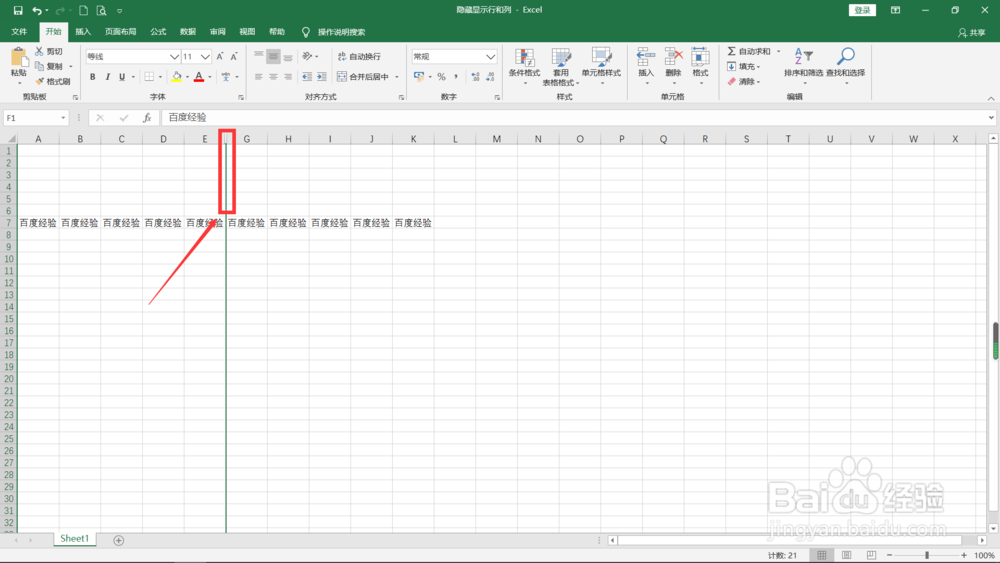
Task: Align text left
Action: click(258, 77)
